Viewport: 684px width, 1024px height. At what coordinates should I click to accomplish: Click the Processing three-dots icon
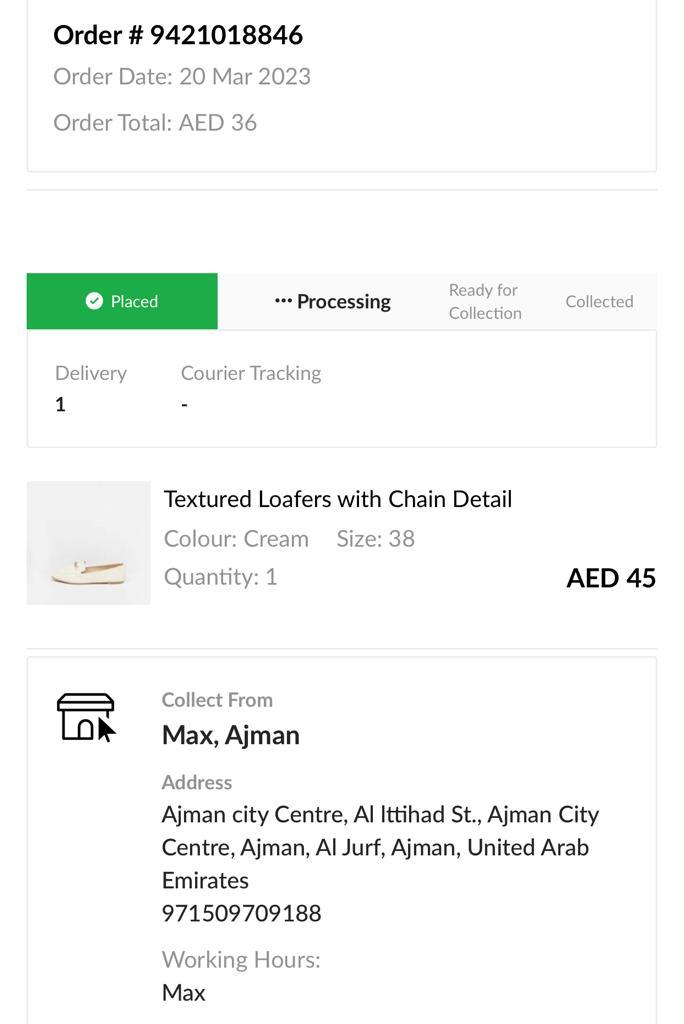pos(283,301)
